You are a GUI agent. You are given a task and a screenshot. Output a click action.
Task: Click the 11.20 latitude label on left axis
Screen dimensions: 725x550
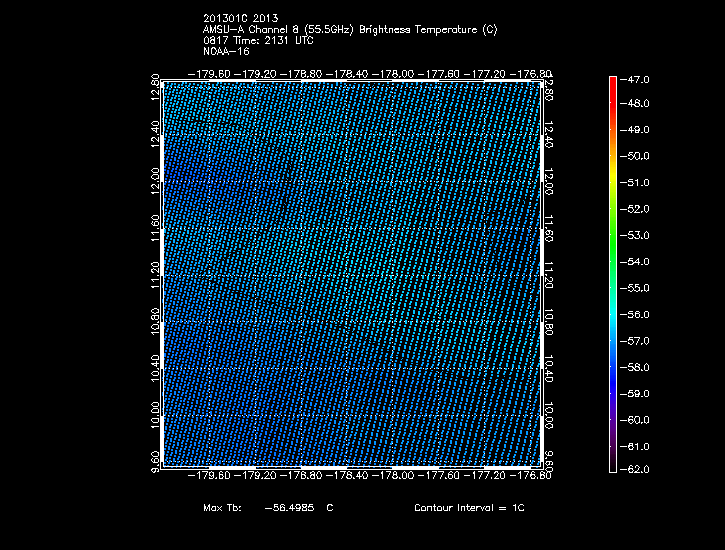pyautogui.click(x=155, y=272)
